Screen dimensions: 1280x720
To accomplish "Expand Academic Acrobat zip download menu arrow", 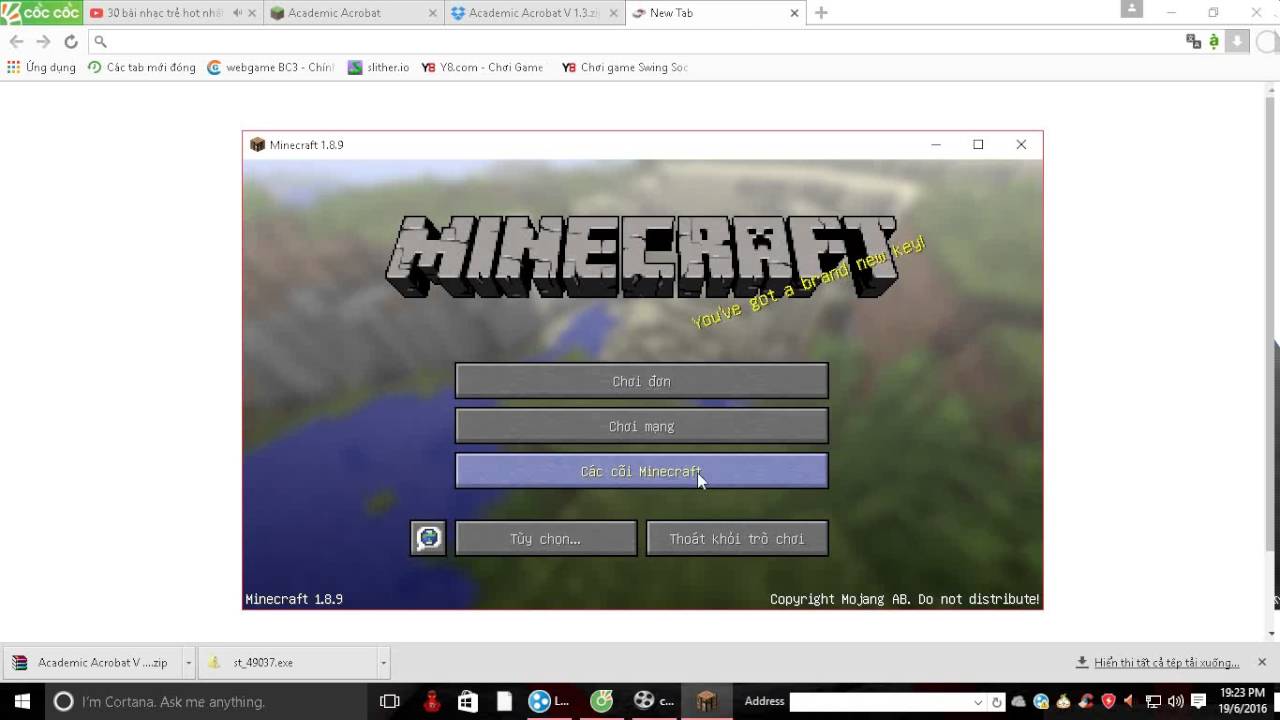I will click(x=188, y=662).
